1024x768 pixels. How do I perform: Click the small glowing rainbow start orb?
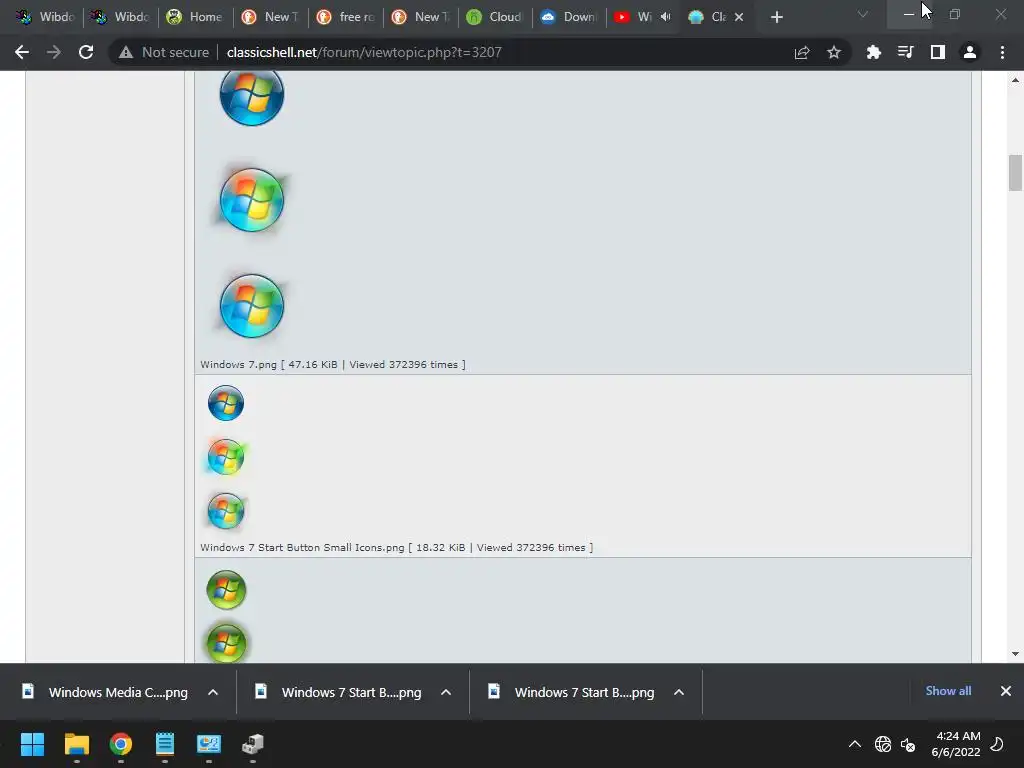click(226, 456)
